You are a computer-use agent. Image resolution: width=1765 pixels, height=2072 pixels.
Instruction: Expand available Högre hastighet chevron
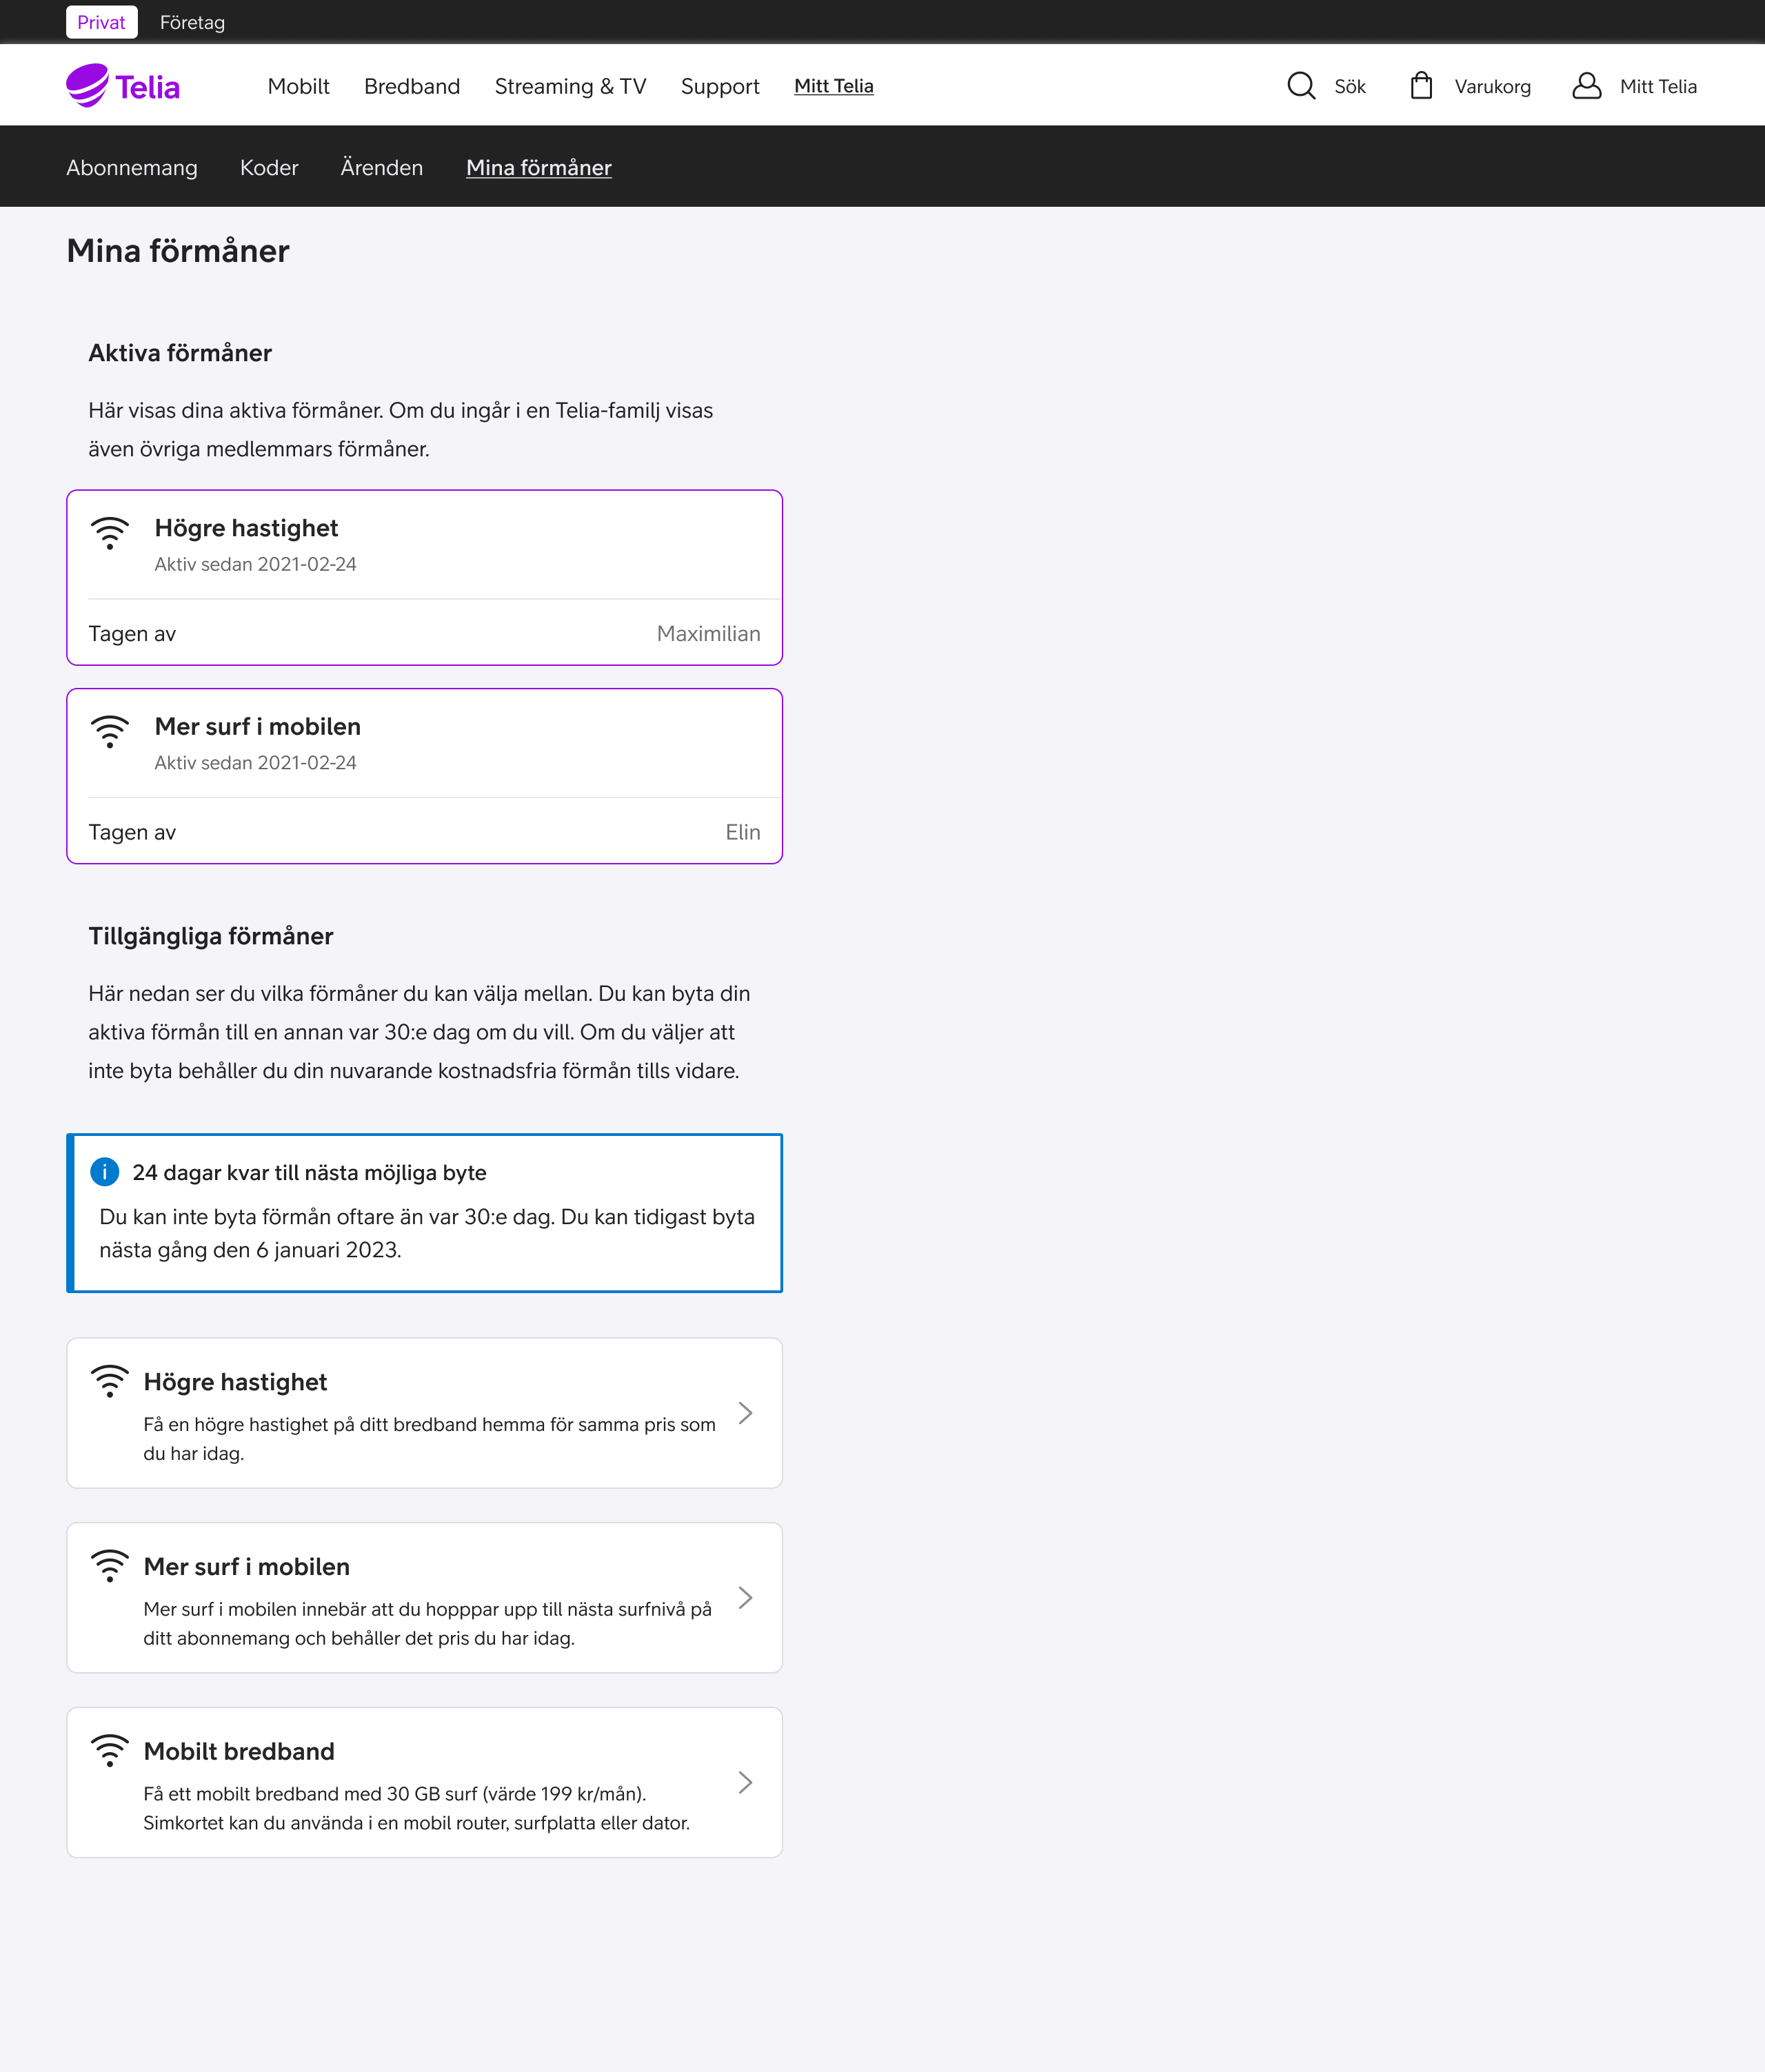[745, 1413]
